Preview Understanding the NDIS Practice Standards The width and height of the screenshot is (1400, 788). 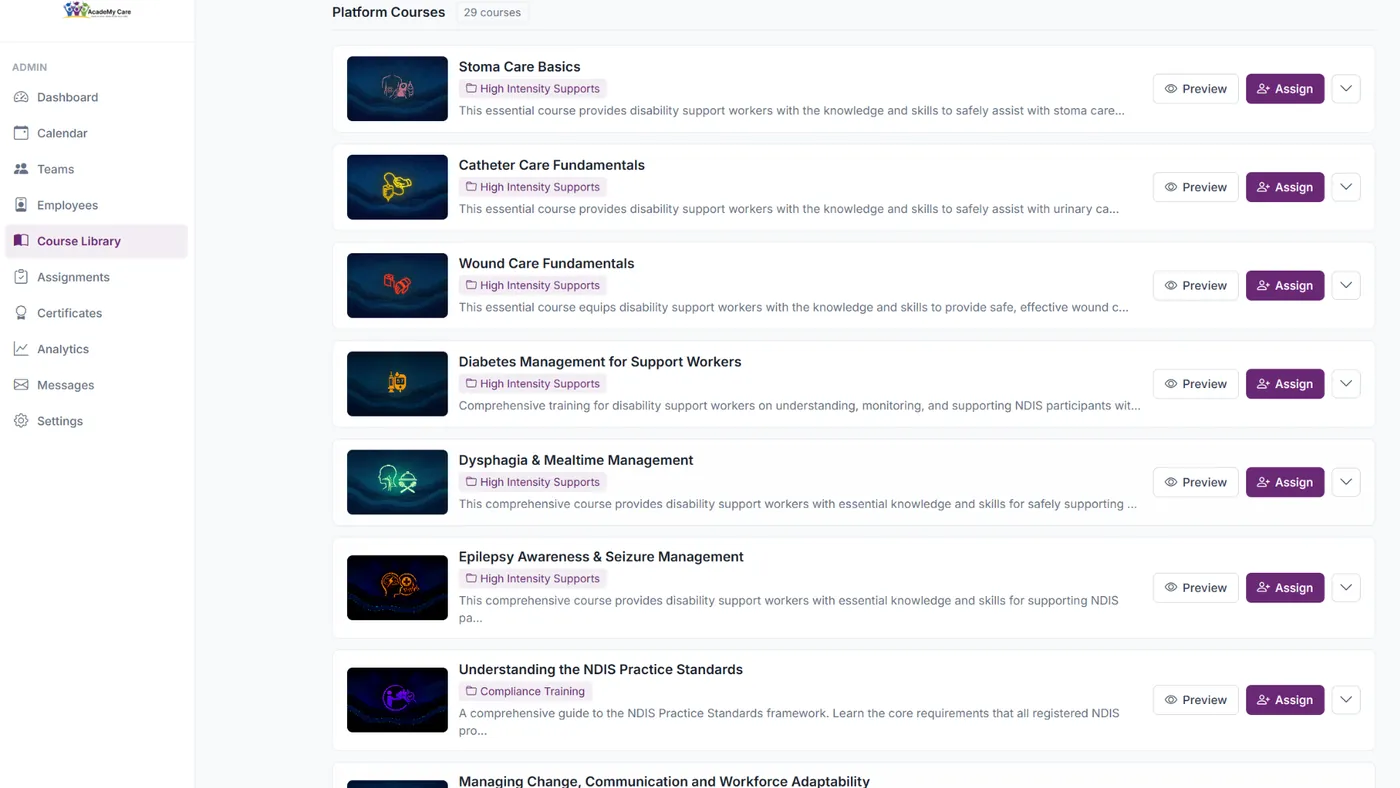pos(1195,700)
